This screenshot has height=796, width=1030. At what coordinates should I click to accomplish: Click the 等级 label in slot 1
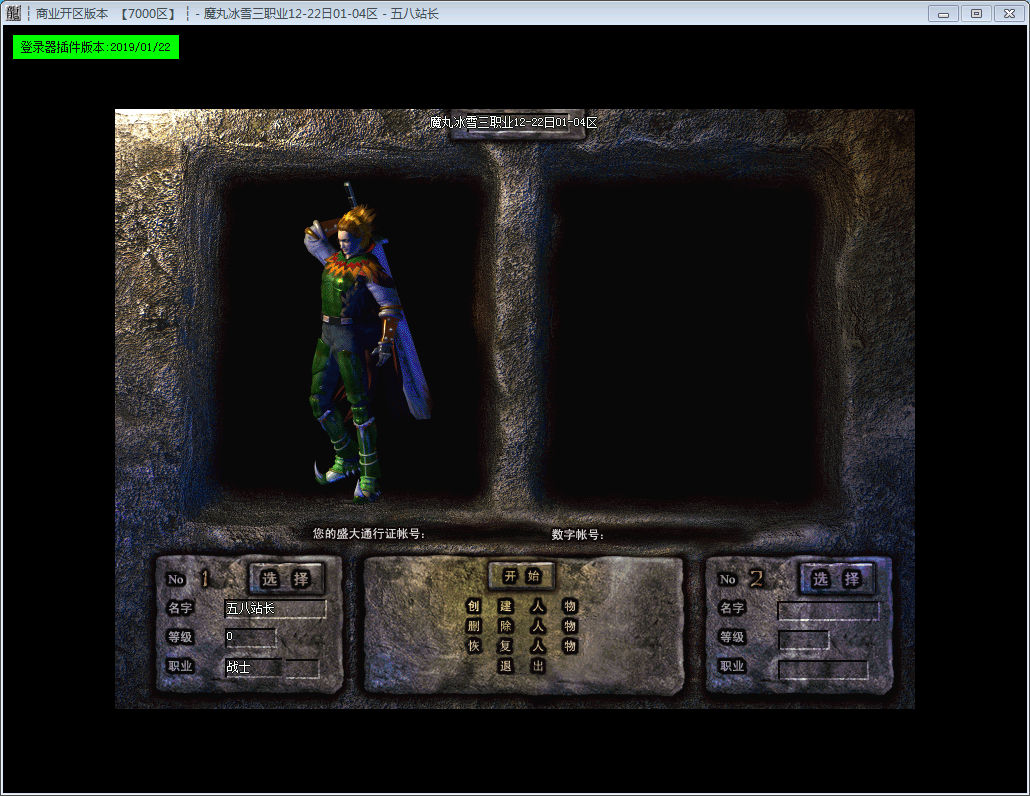click(x=180, y=637)
